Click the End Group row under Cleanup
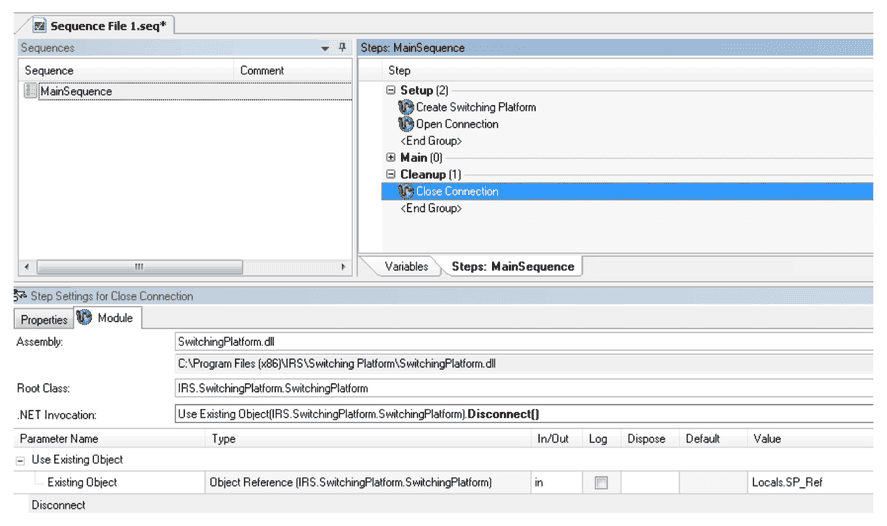Image resolution: width=887 pixels, height=526 pixels. click(431, 208)
